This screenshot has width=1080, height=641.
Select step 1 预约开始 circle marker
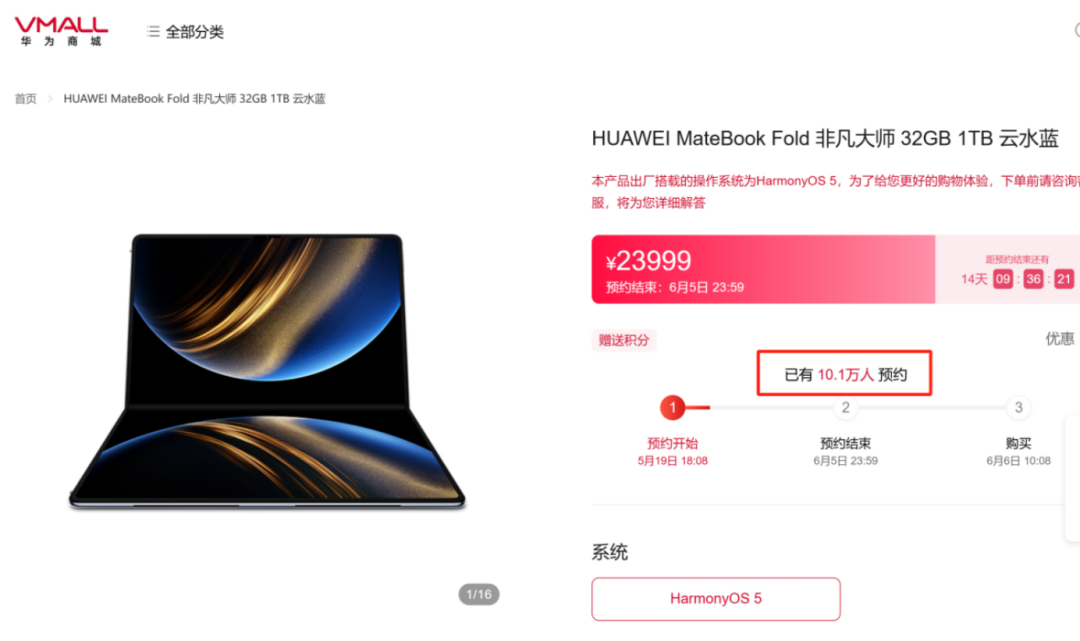(x=672, y=408)
